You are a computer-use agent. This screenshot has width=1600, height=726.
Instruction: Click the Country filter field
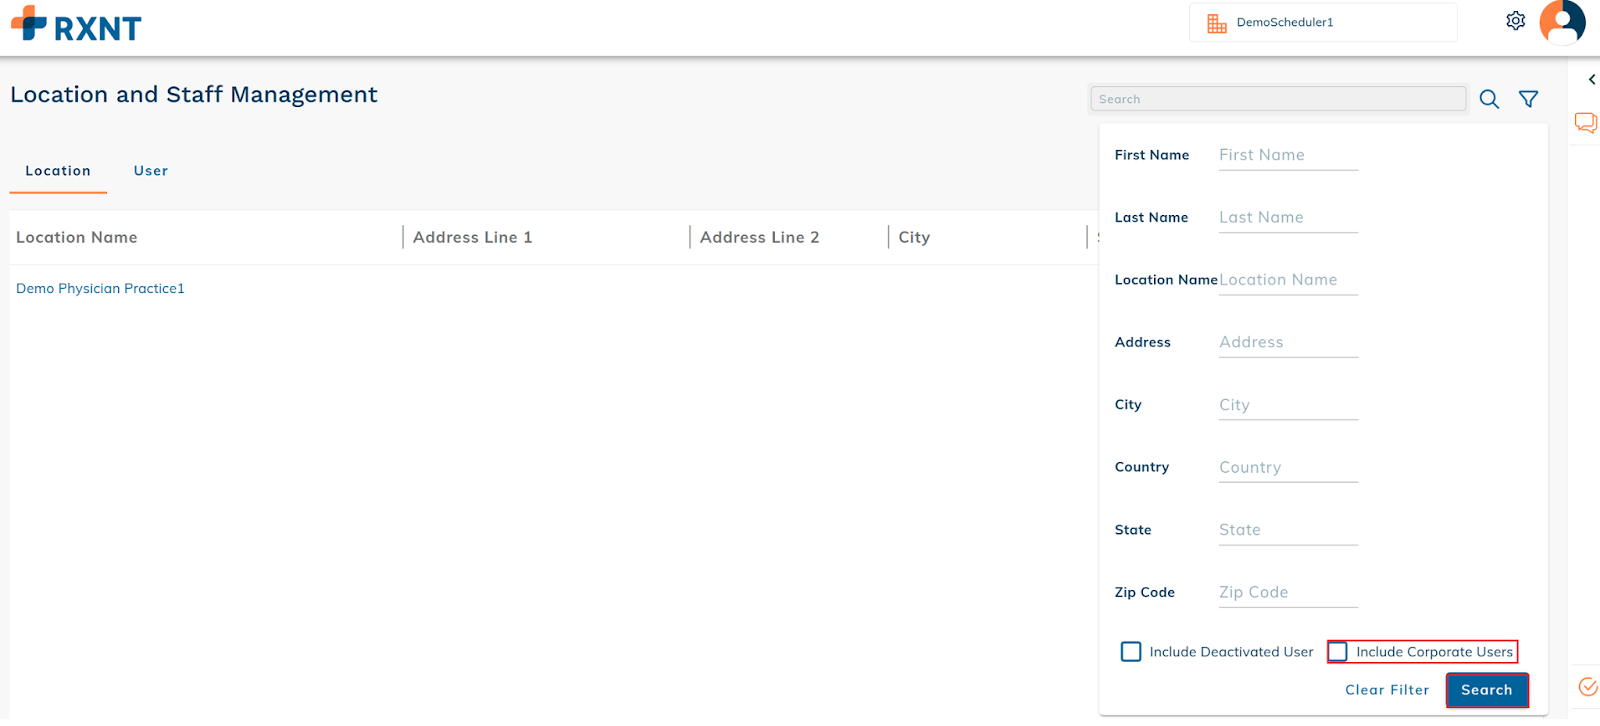[x=1287, y=468]
